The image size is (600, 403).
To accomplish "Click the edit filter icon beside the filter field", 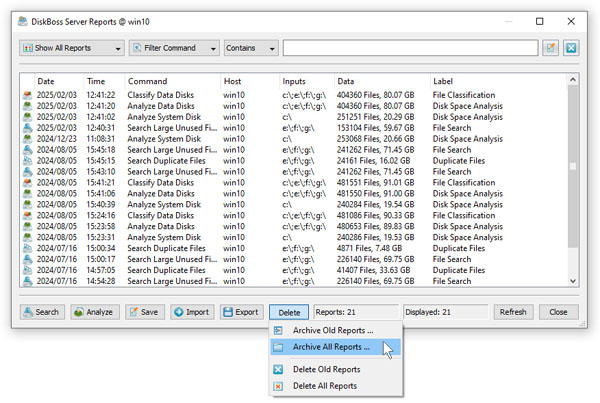I will tap(550, 48).
